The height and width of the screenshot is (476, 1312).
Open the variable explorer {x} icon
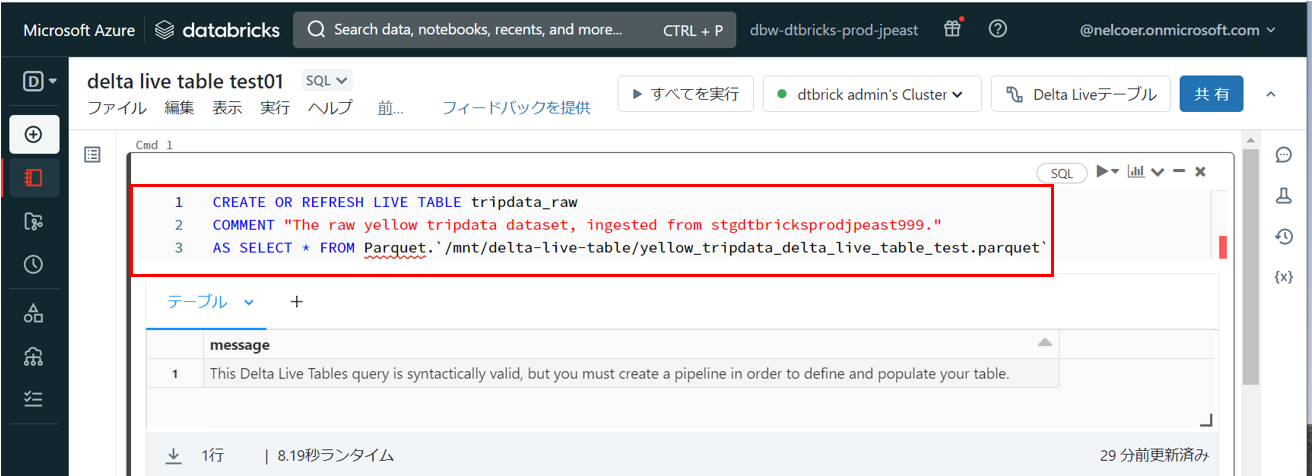click(x=1284, y=276)
